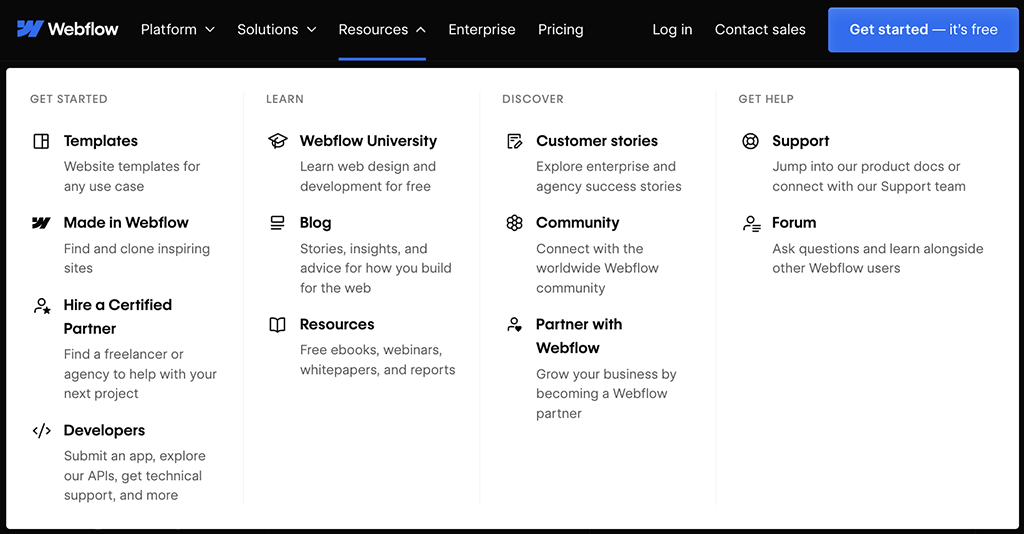The width and height of the screenshot is (1024, 534).
Task: Click the Templates layout icon
Action: 41,141
